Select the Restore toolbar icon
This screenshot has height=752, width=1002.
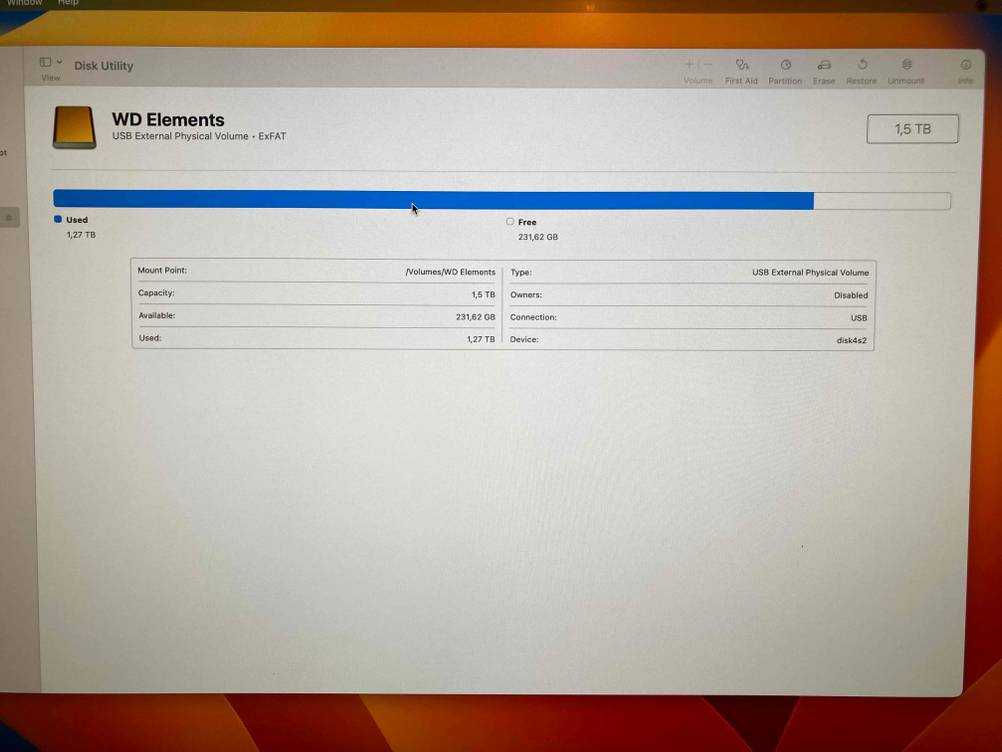tap(862, 66)
